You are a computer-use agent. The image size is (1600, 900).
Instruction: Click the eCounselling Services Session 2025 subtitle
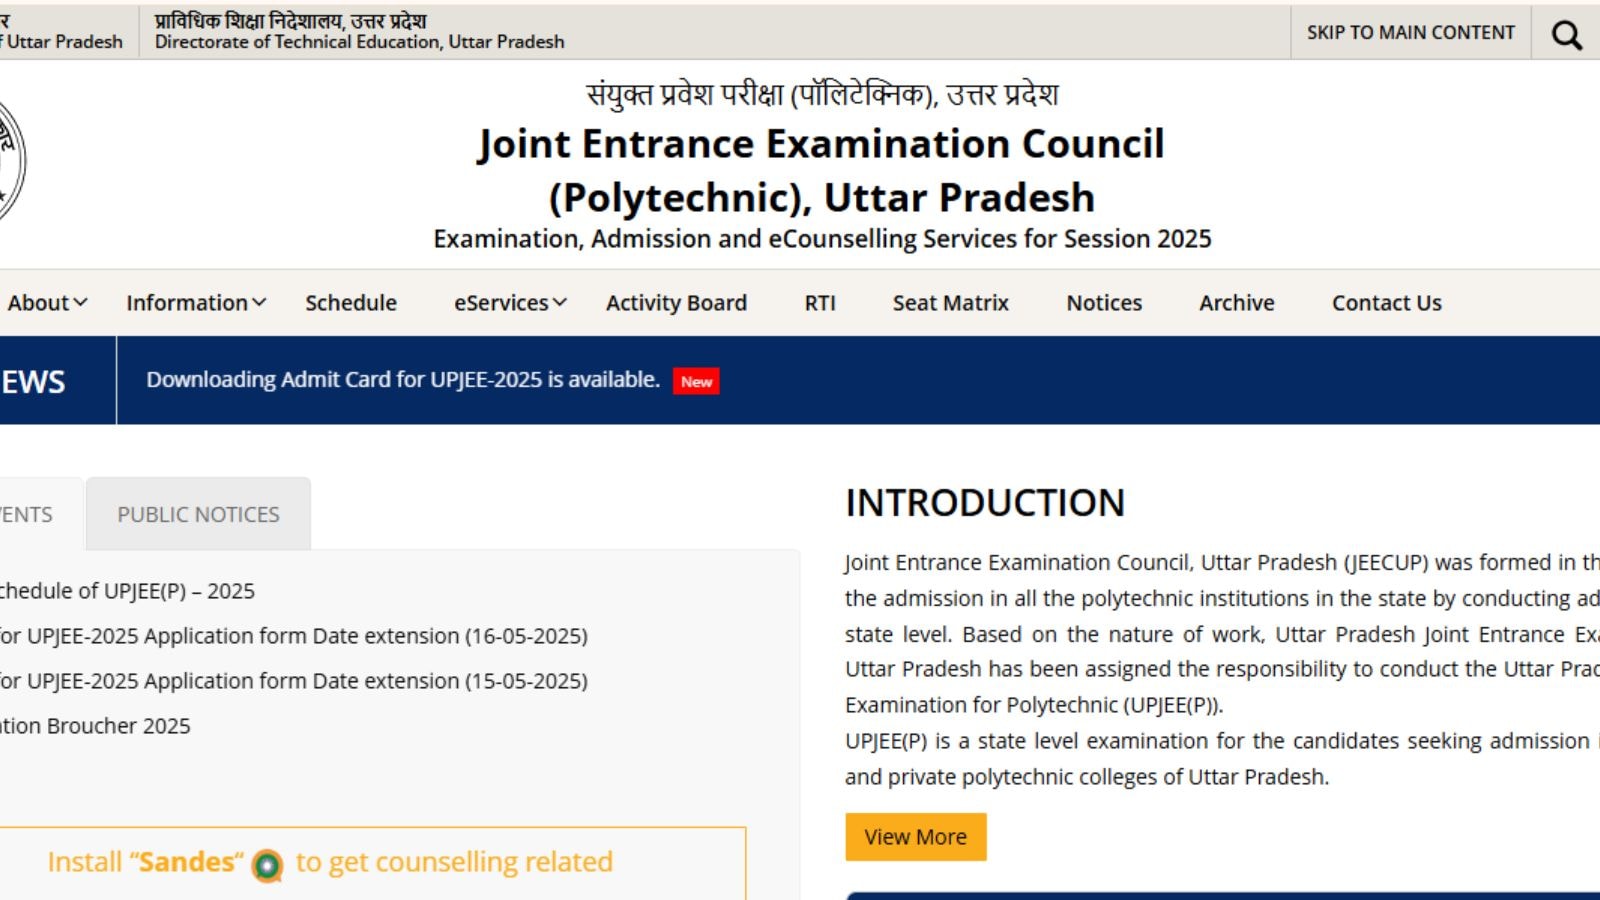click(x=822, y=239)
